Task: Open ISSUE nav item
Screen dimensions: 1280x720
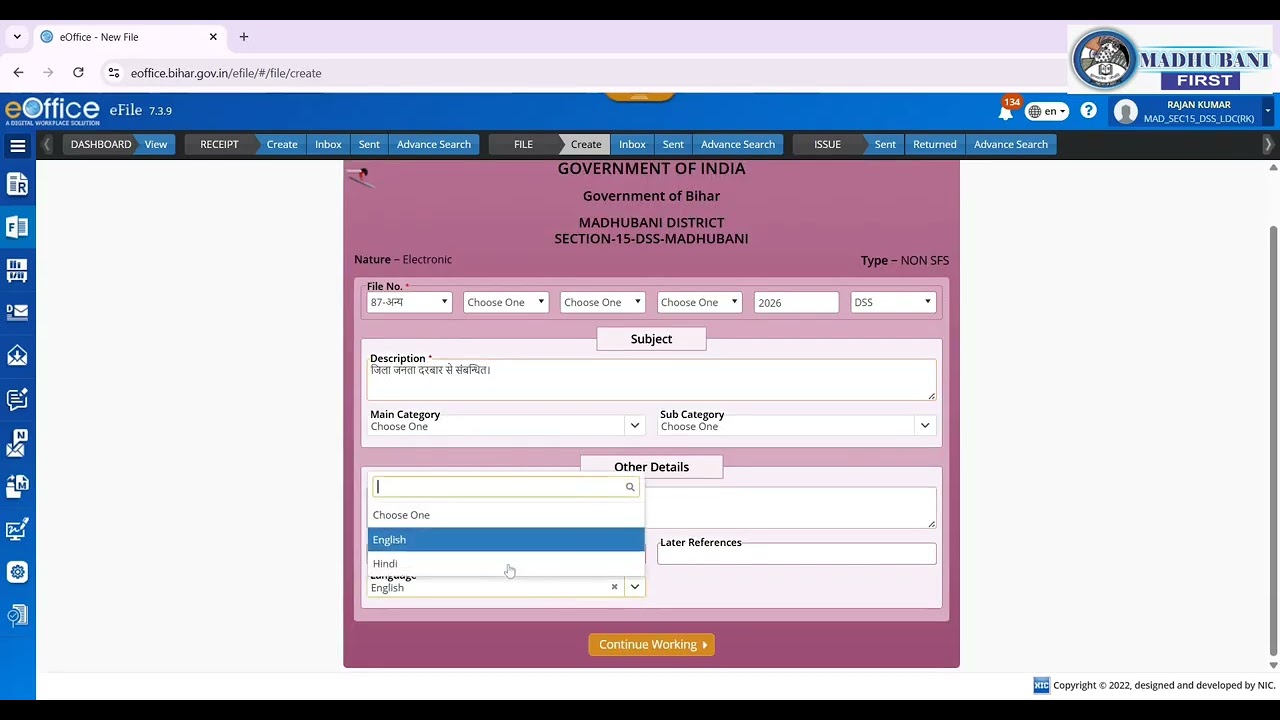Action: tap(827, 144)
